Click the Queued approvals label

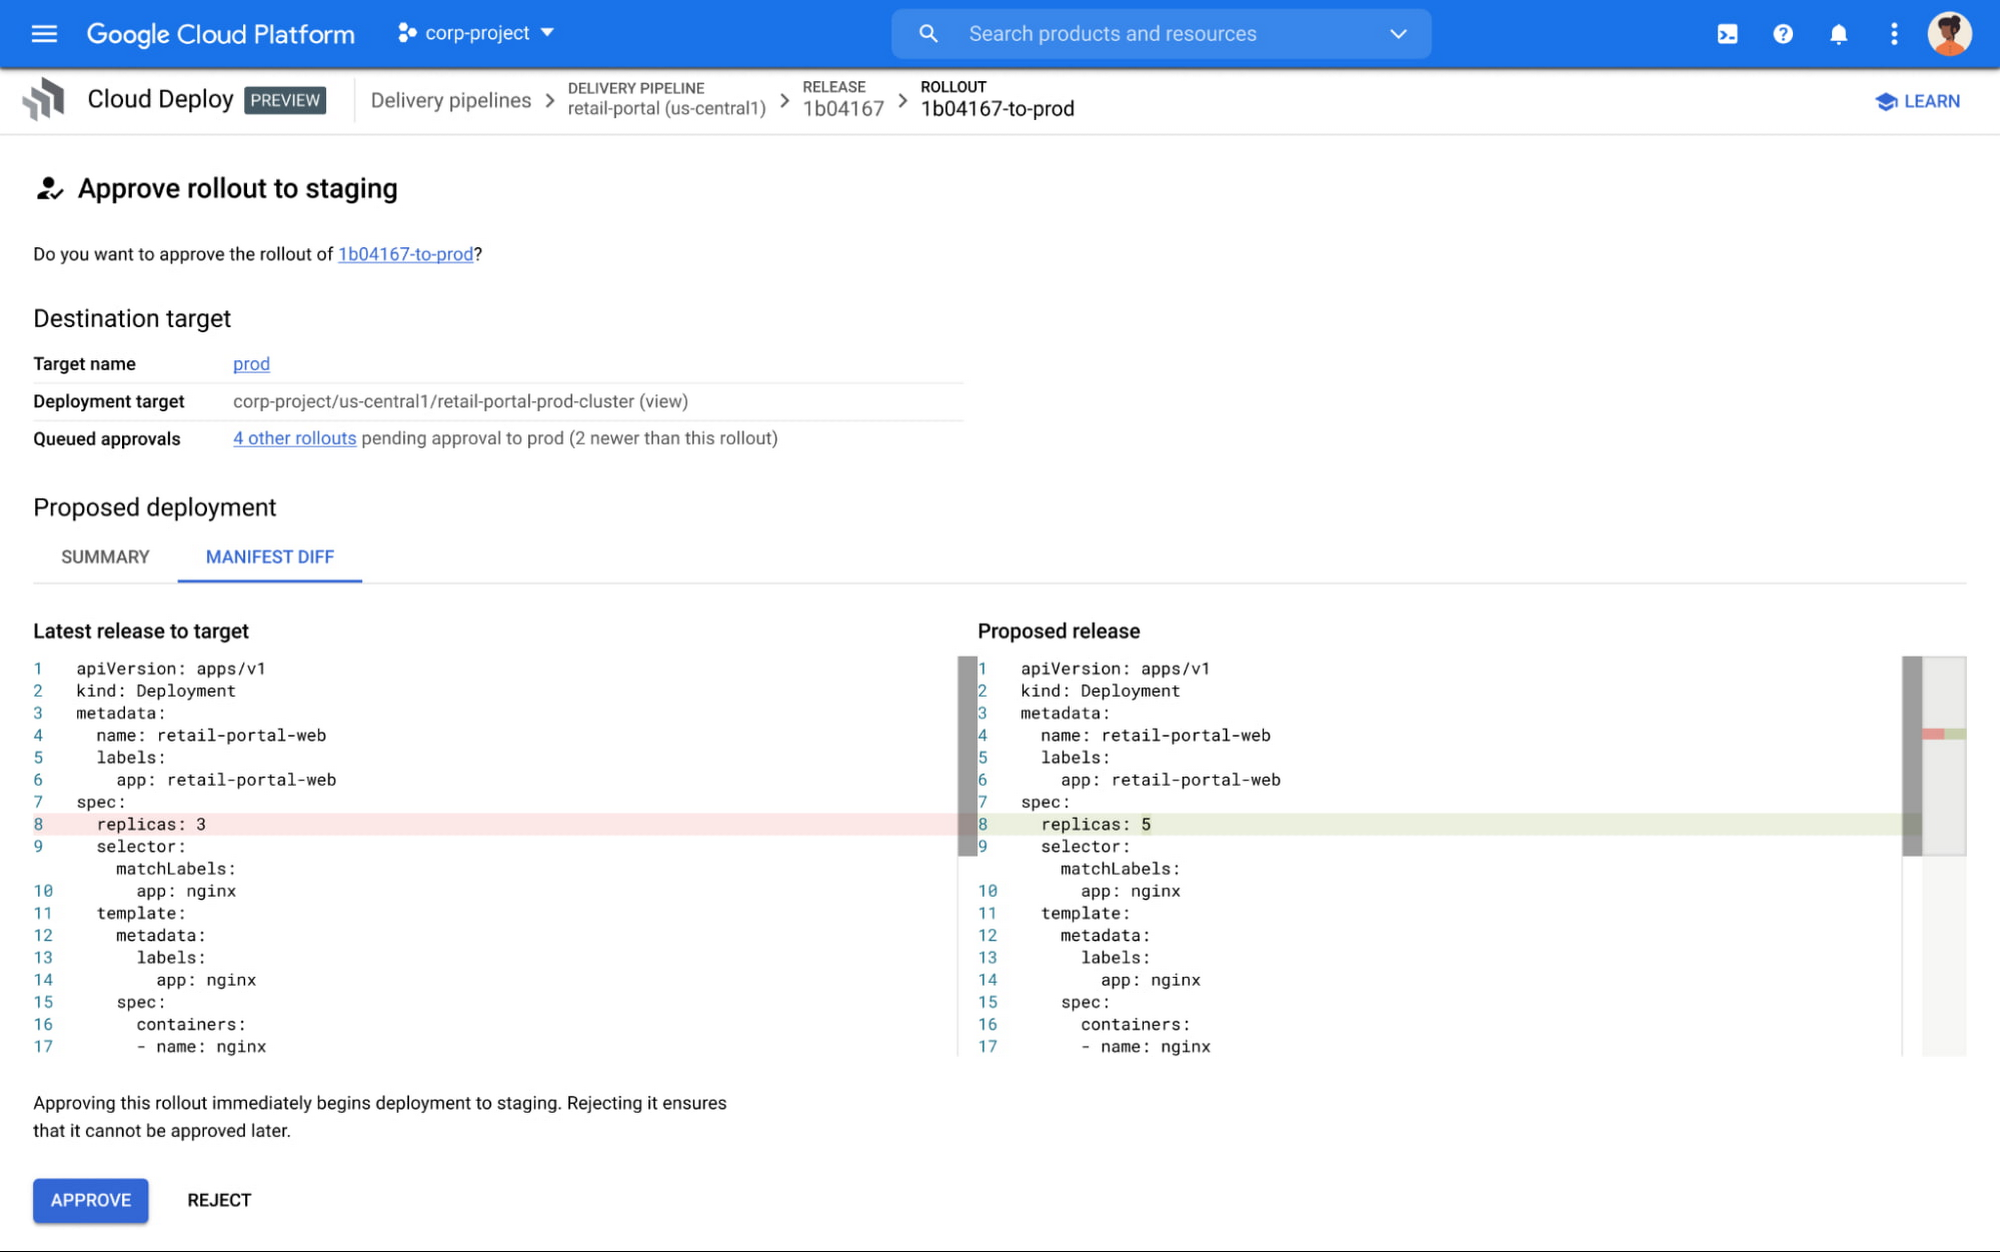coord(107,439)
